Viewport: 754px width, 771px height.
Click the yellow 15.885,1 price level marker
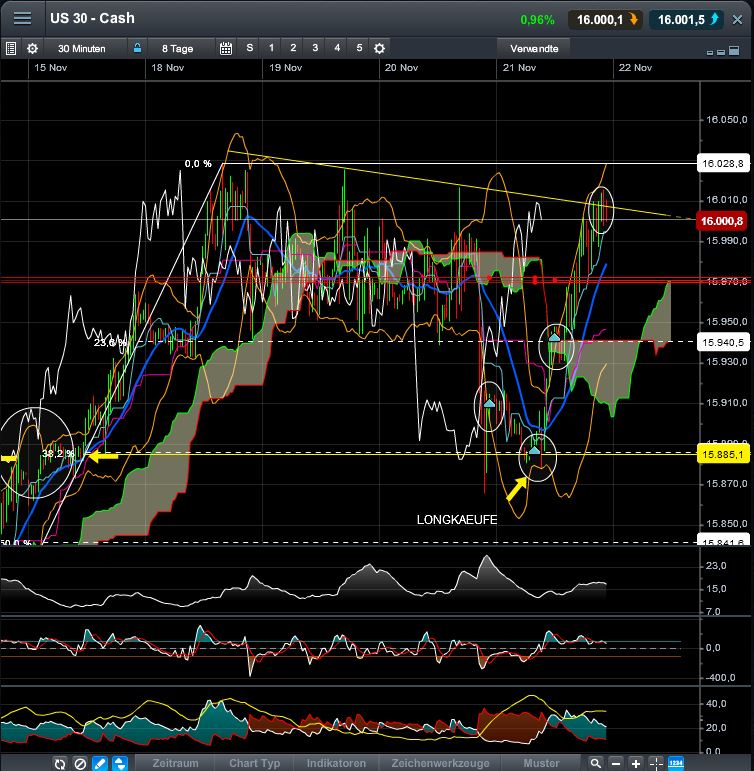coord(722,454)
